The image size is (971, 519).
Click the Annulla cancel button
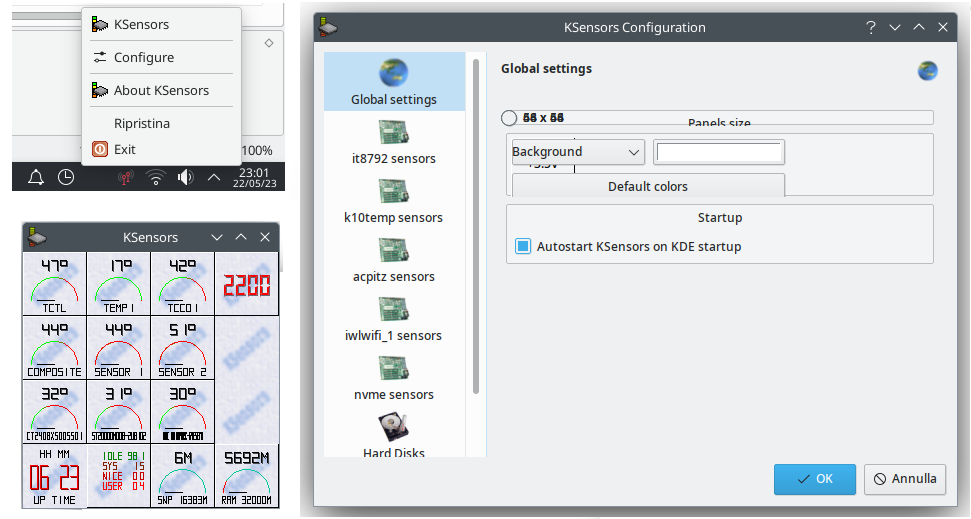(904, 479)
